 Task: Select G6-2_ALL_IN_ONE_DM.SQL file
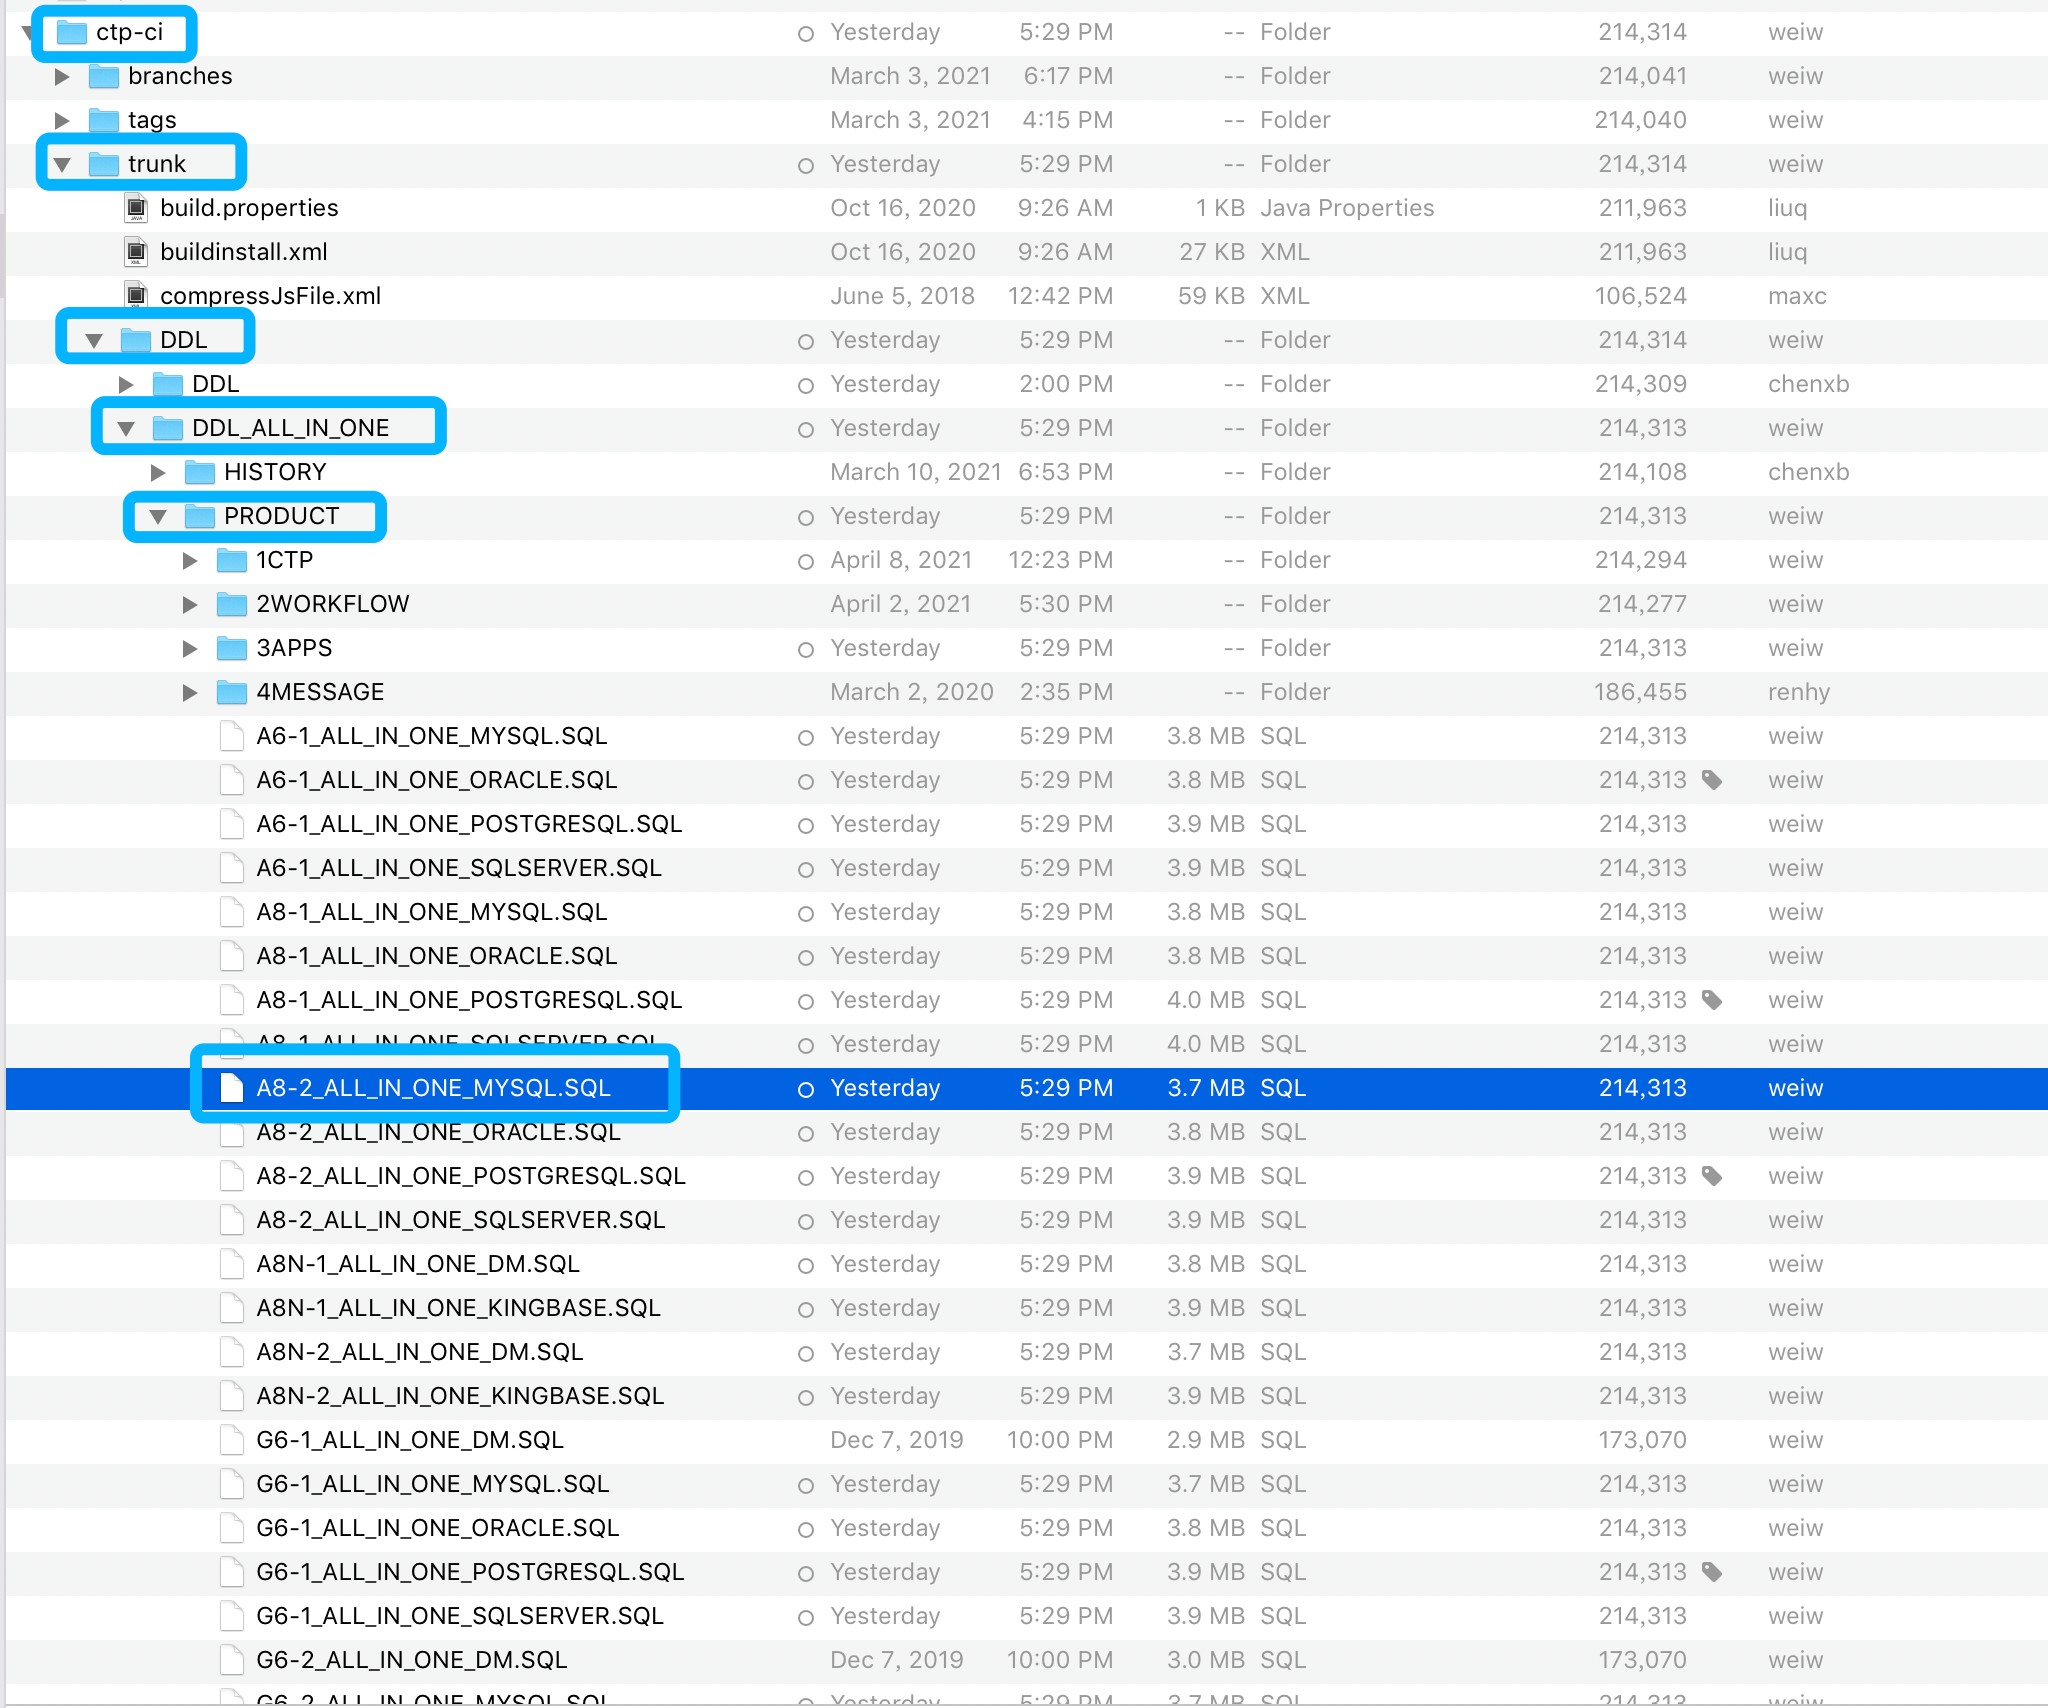[411, 1660]
